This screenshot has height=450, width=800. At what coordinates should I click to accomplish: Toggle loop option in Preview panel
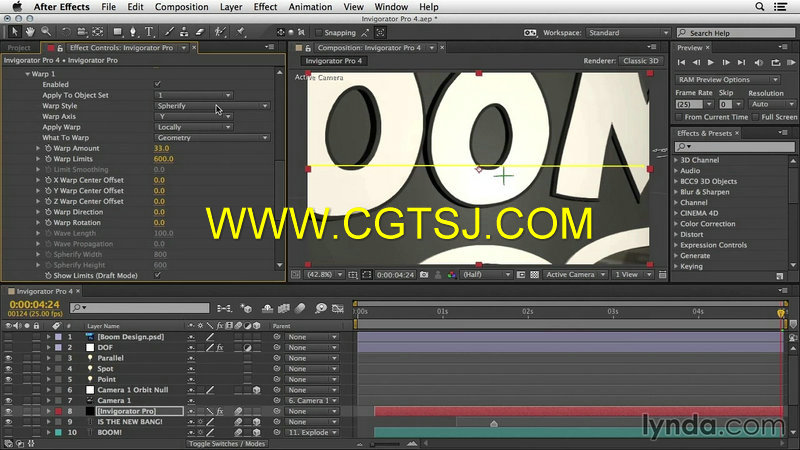(x=776, y=62)
